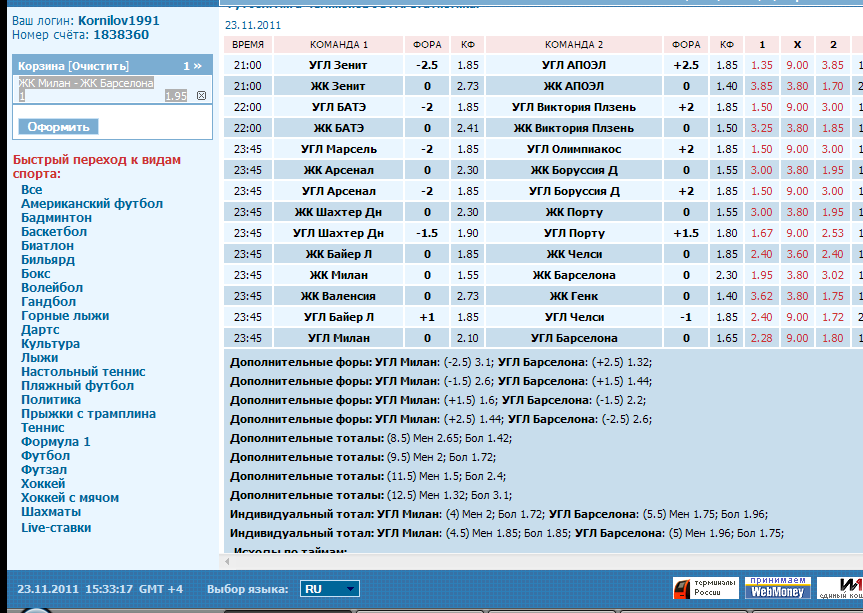This screenshot has height=613, width=863.
Task: Select Хоккей in the sports list
Action: point(43,484)
